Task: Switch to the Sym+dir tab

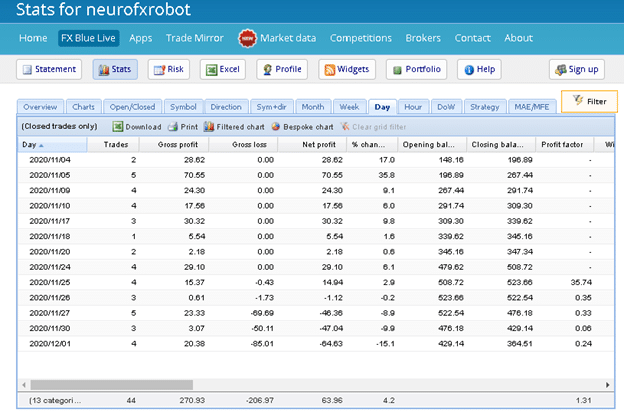Action: click(271, 107)
